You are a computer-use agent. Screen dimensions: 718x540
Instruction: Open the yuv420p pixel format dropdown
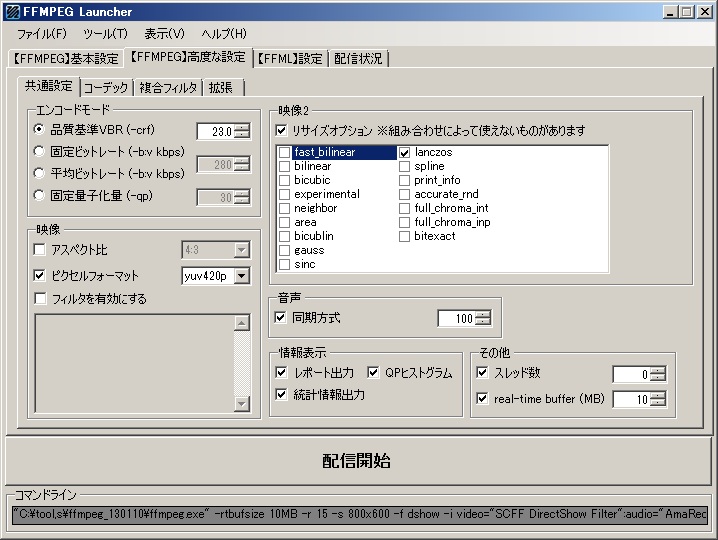241,276
